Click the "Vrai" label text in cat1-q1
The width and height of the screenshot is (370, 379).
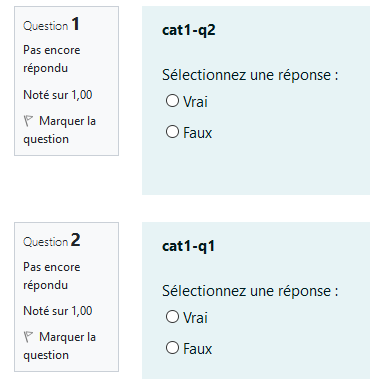coord(195,317)
